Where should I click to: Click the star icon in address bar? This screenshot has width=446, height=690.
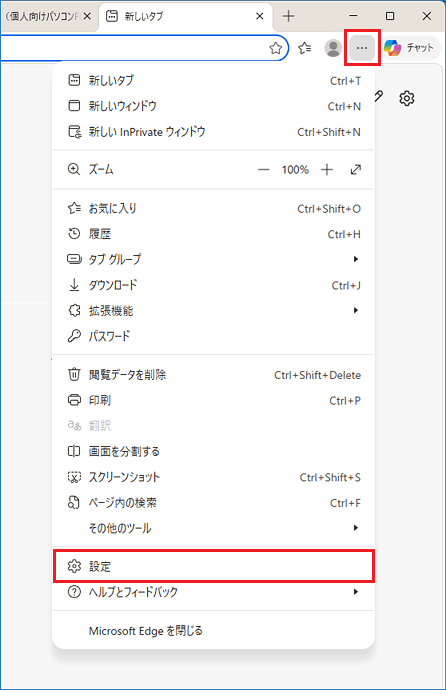(x=276, y=48)
